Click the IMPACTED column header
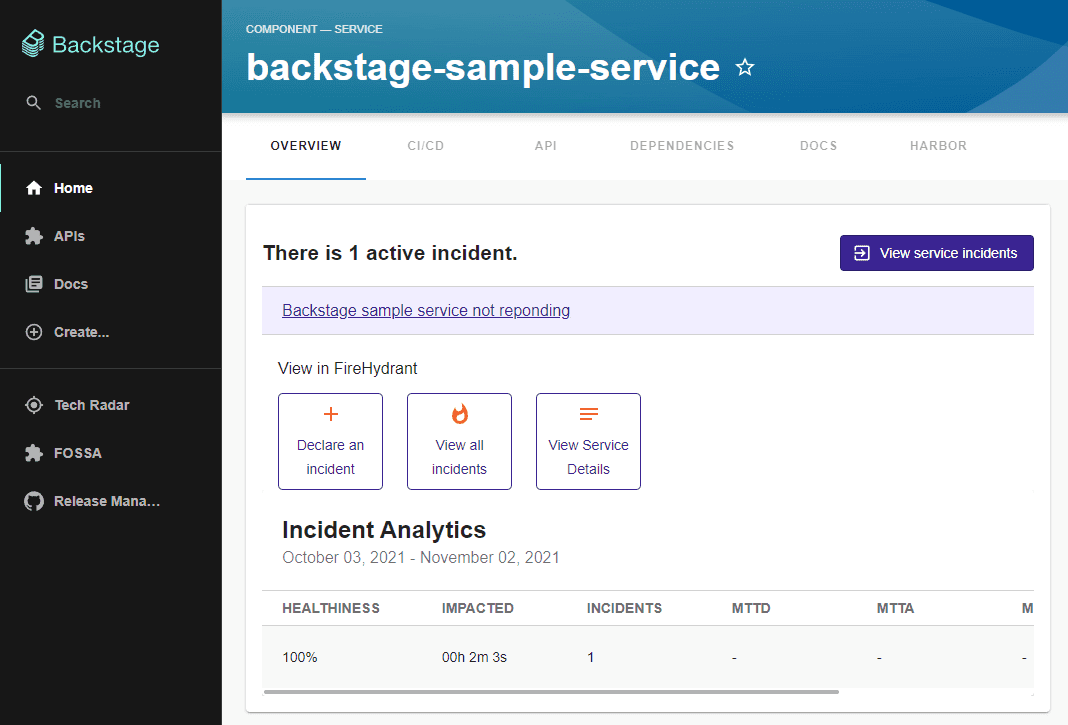This screenshot has height=725, width=1068. (477, 608)
